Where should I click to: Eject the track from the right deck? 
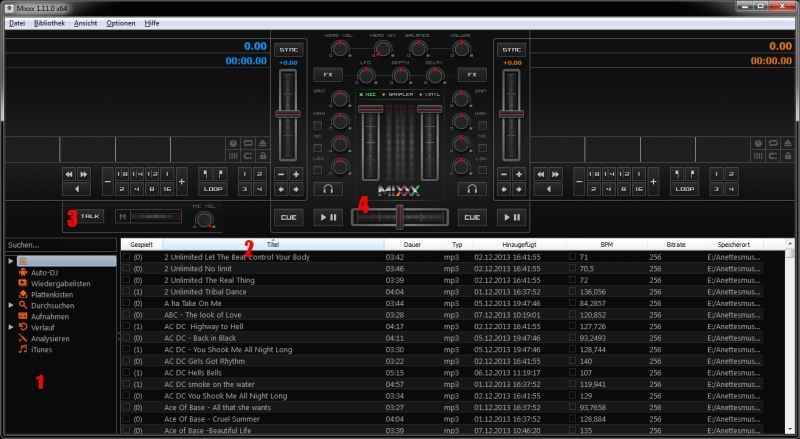(788, 143)
